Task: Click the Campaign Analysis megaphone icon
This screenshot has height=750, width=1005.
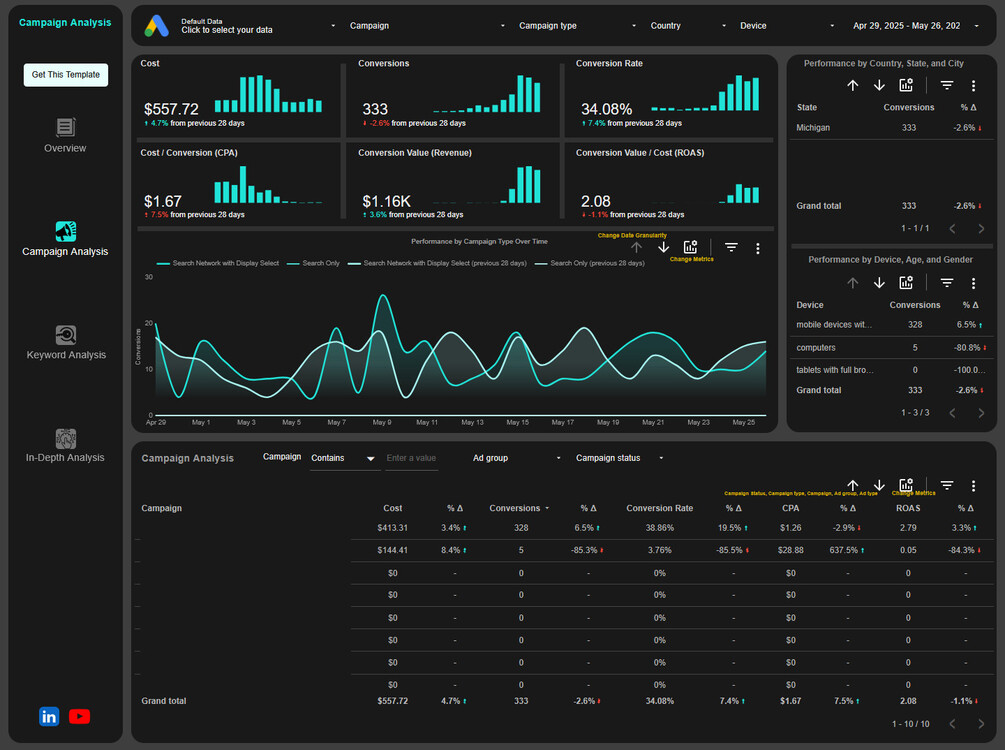Action: tap(65, 231)
